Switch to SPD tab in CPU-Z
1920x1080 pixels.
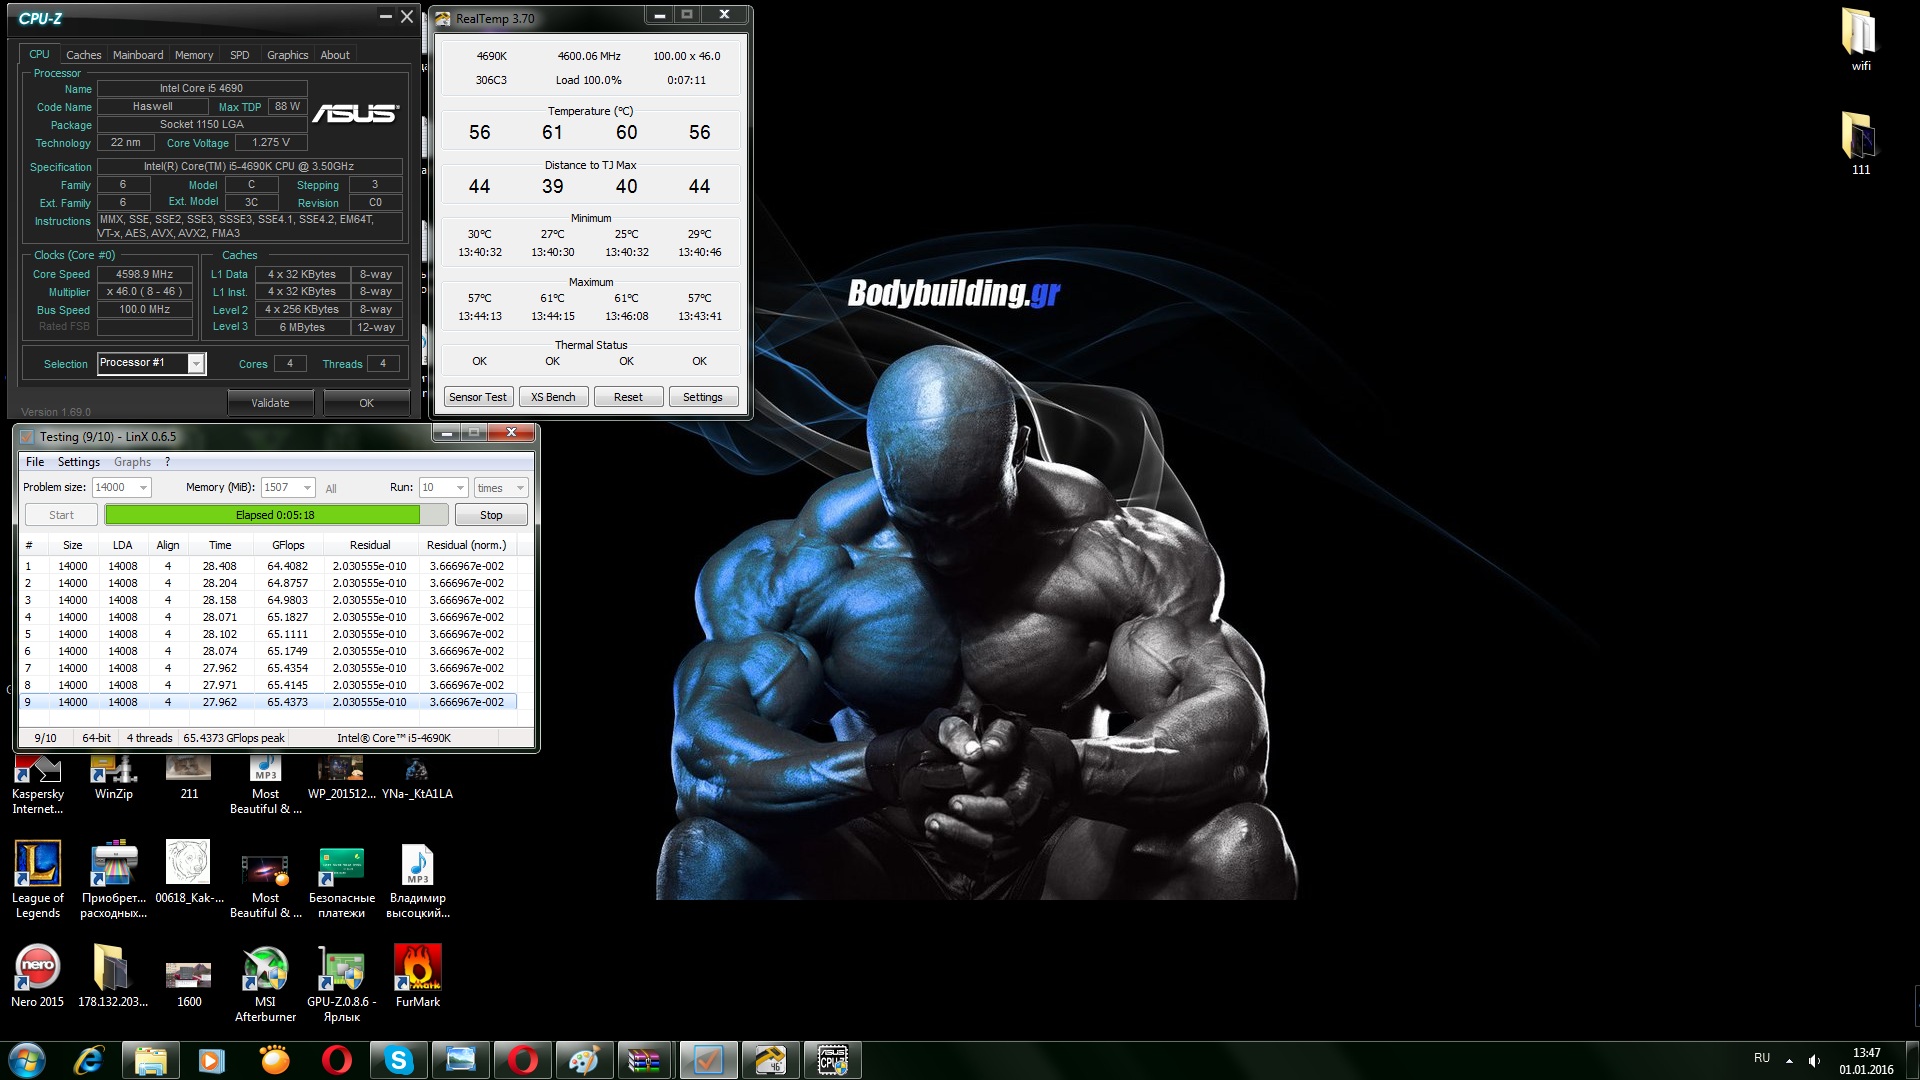click(x=239, y=55)
